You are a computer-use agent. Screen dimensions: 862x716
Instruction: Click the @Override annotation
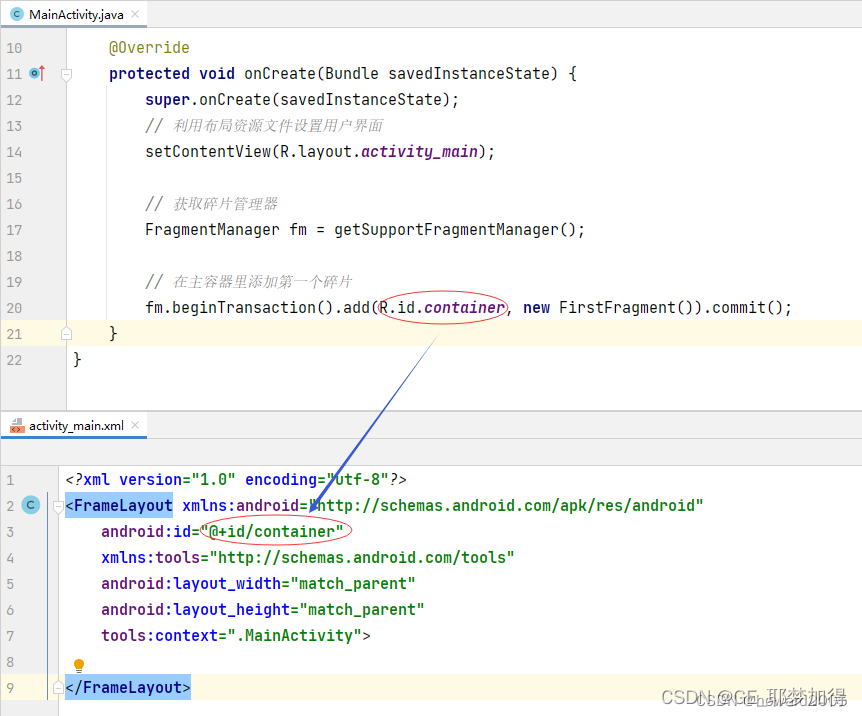coord(149,48)
